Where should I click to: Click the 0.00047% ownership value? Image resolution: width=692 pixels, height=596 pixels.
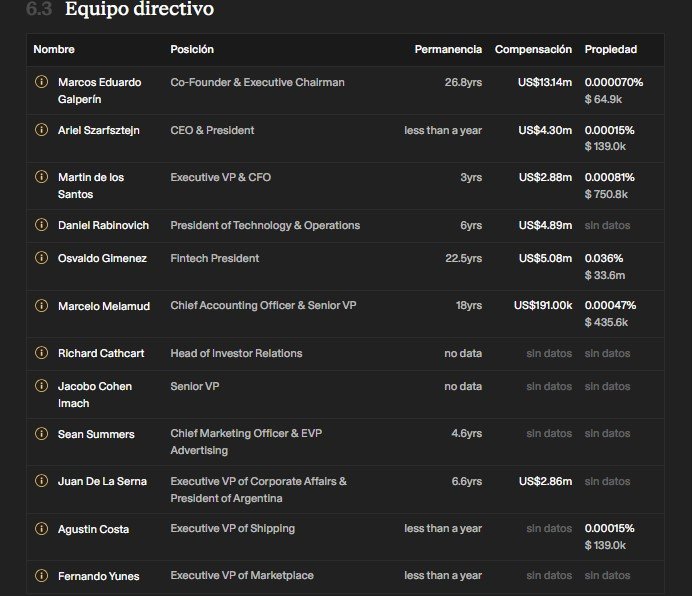610,305
